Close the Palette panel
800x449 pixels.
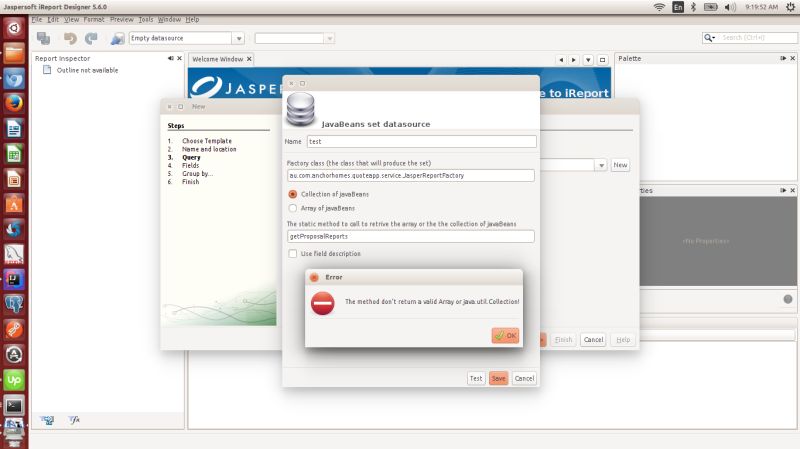click(792, 58)
